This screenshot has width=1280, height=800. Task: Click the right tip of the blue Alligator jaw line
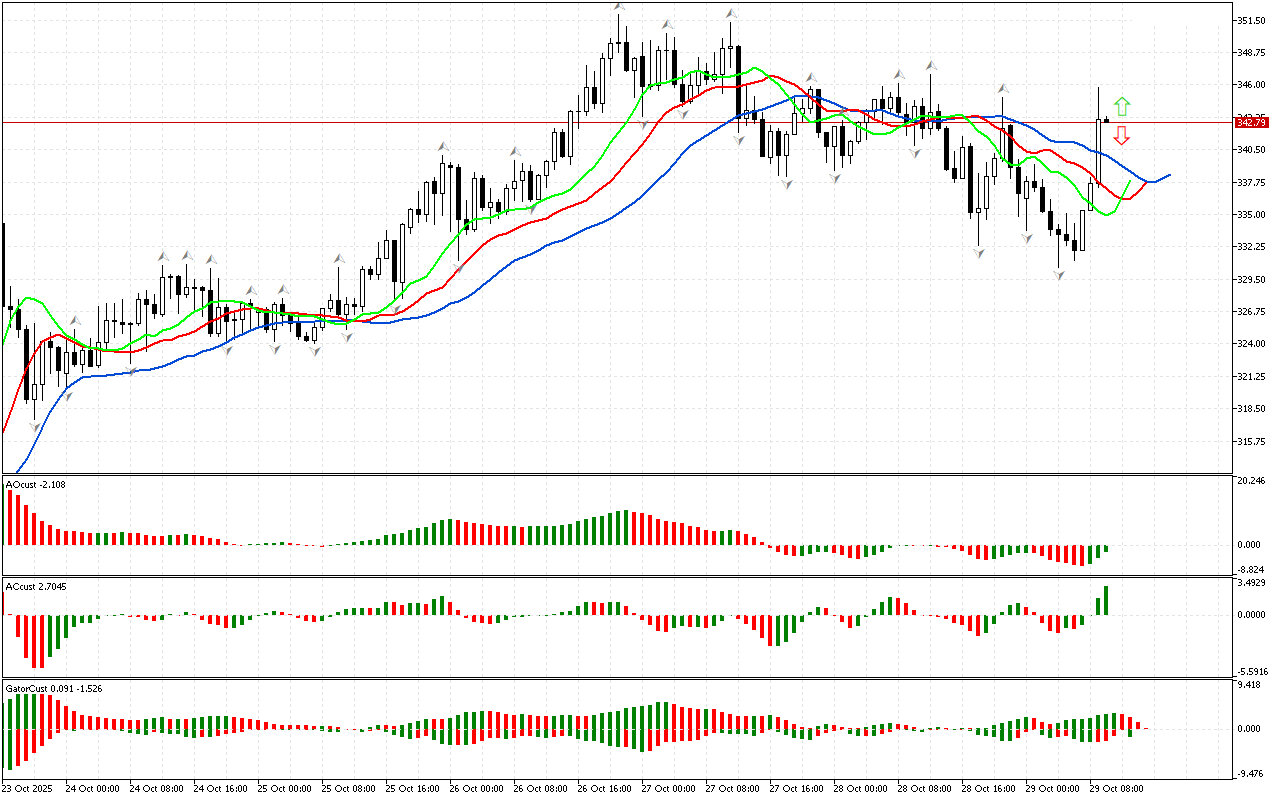click(1169, 175)
